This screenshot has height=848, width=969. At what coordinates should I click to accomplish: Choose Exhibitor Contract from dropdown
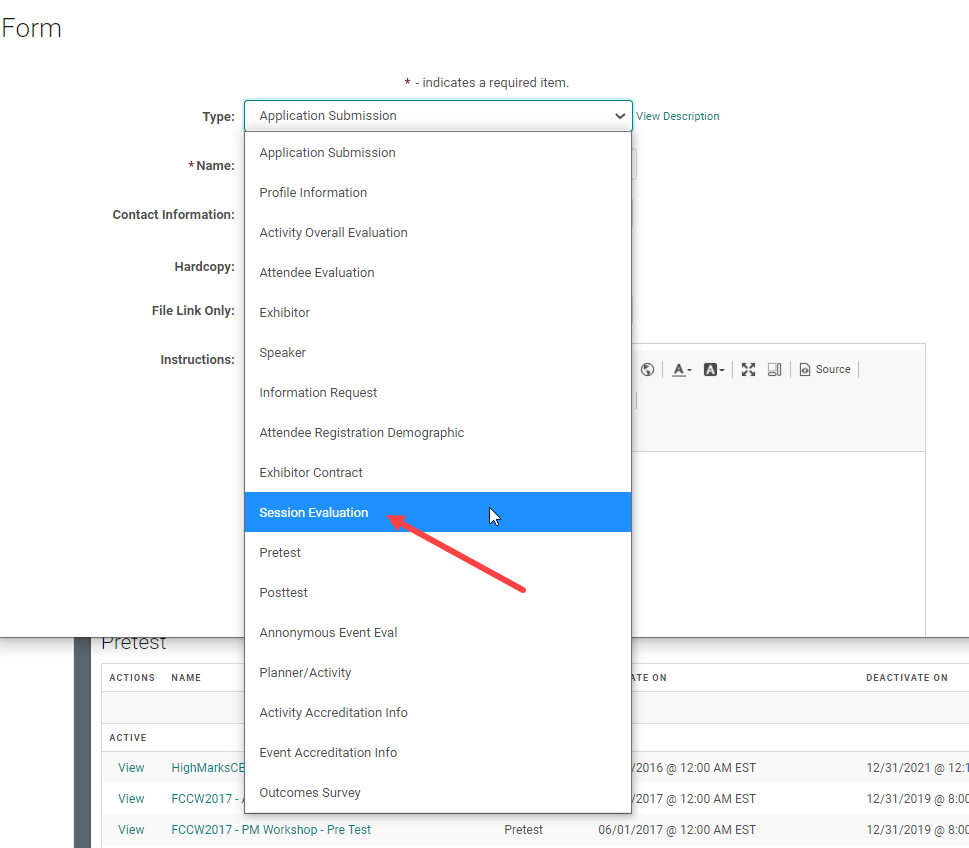click(x=311, y=473)
